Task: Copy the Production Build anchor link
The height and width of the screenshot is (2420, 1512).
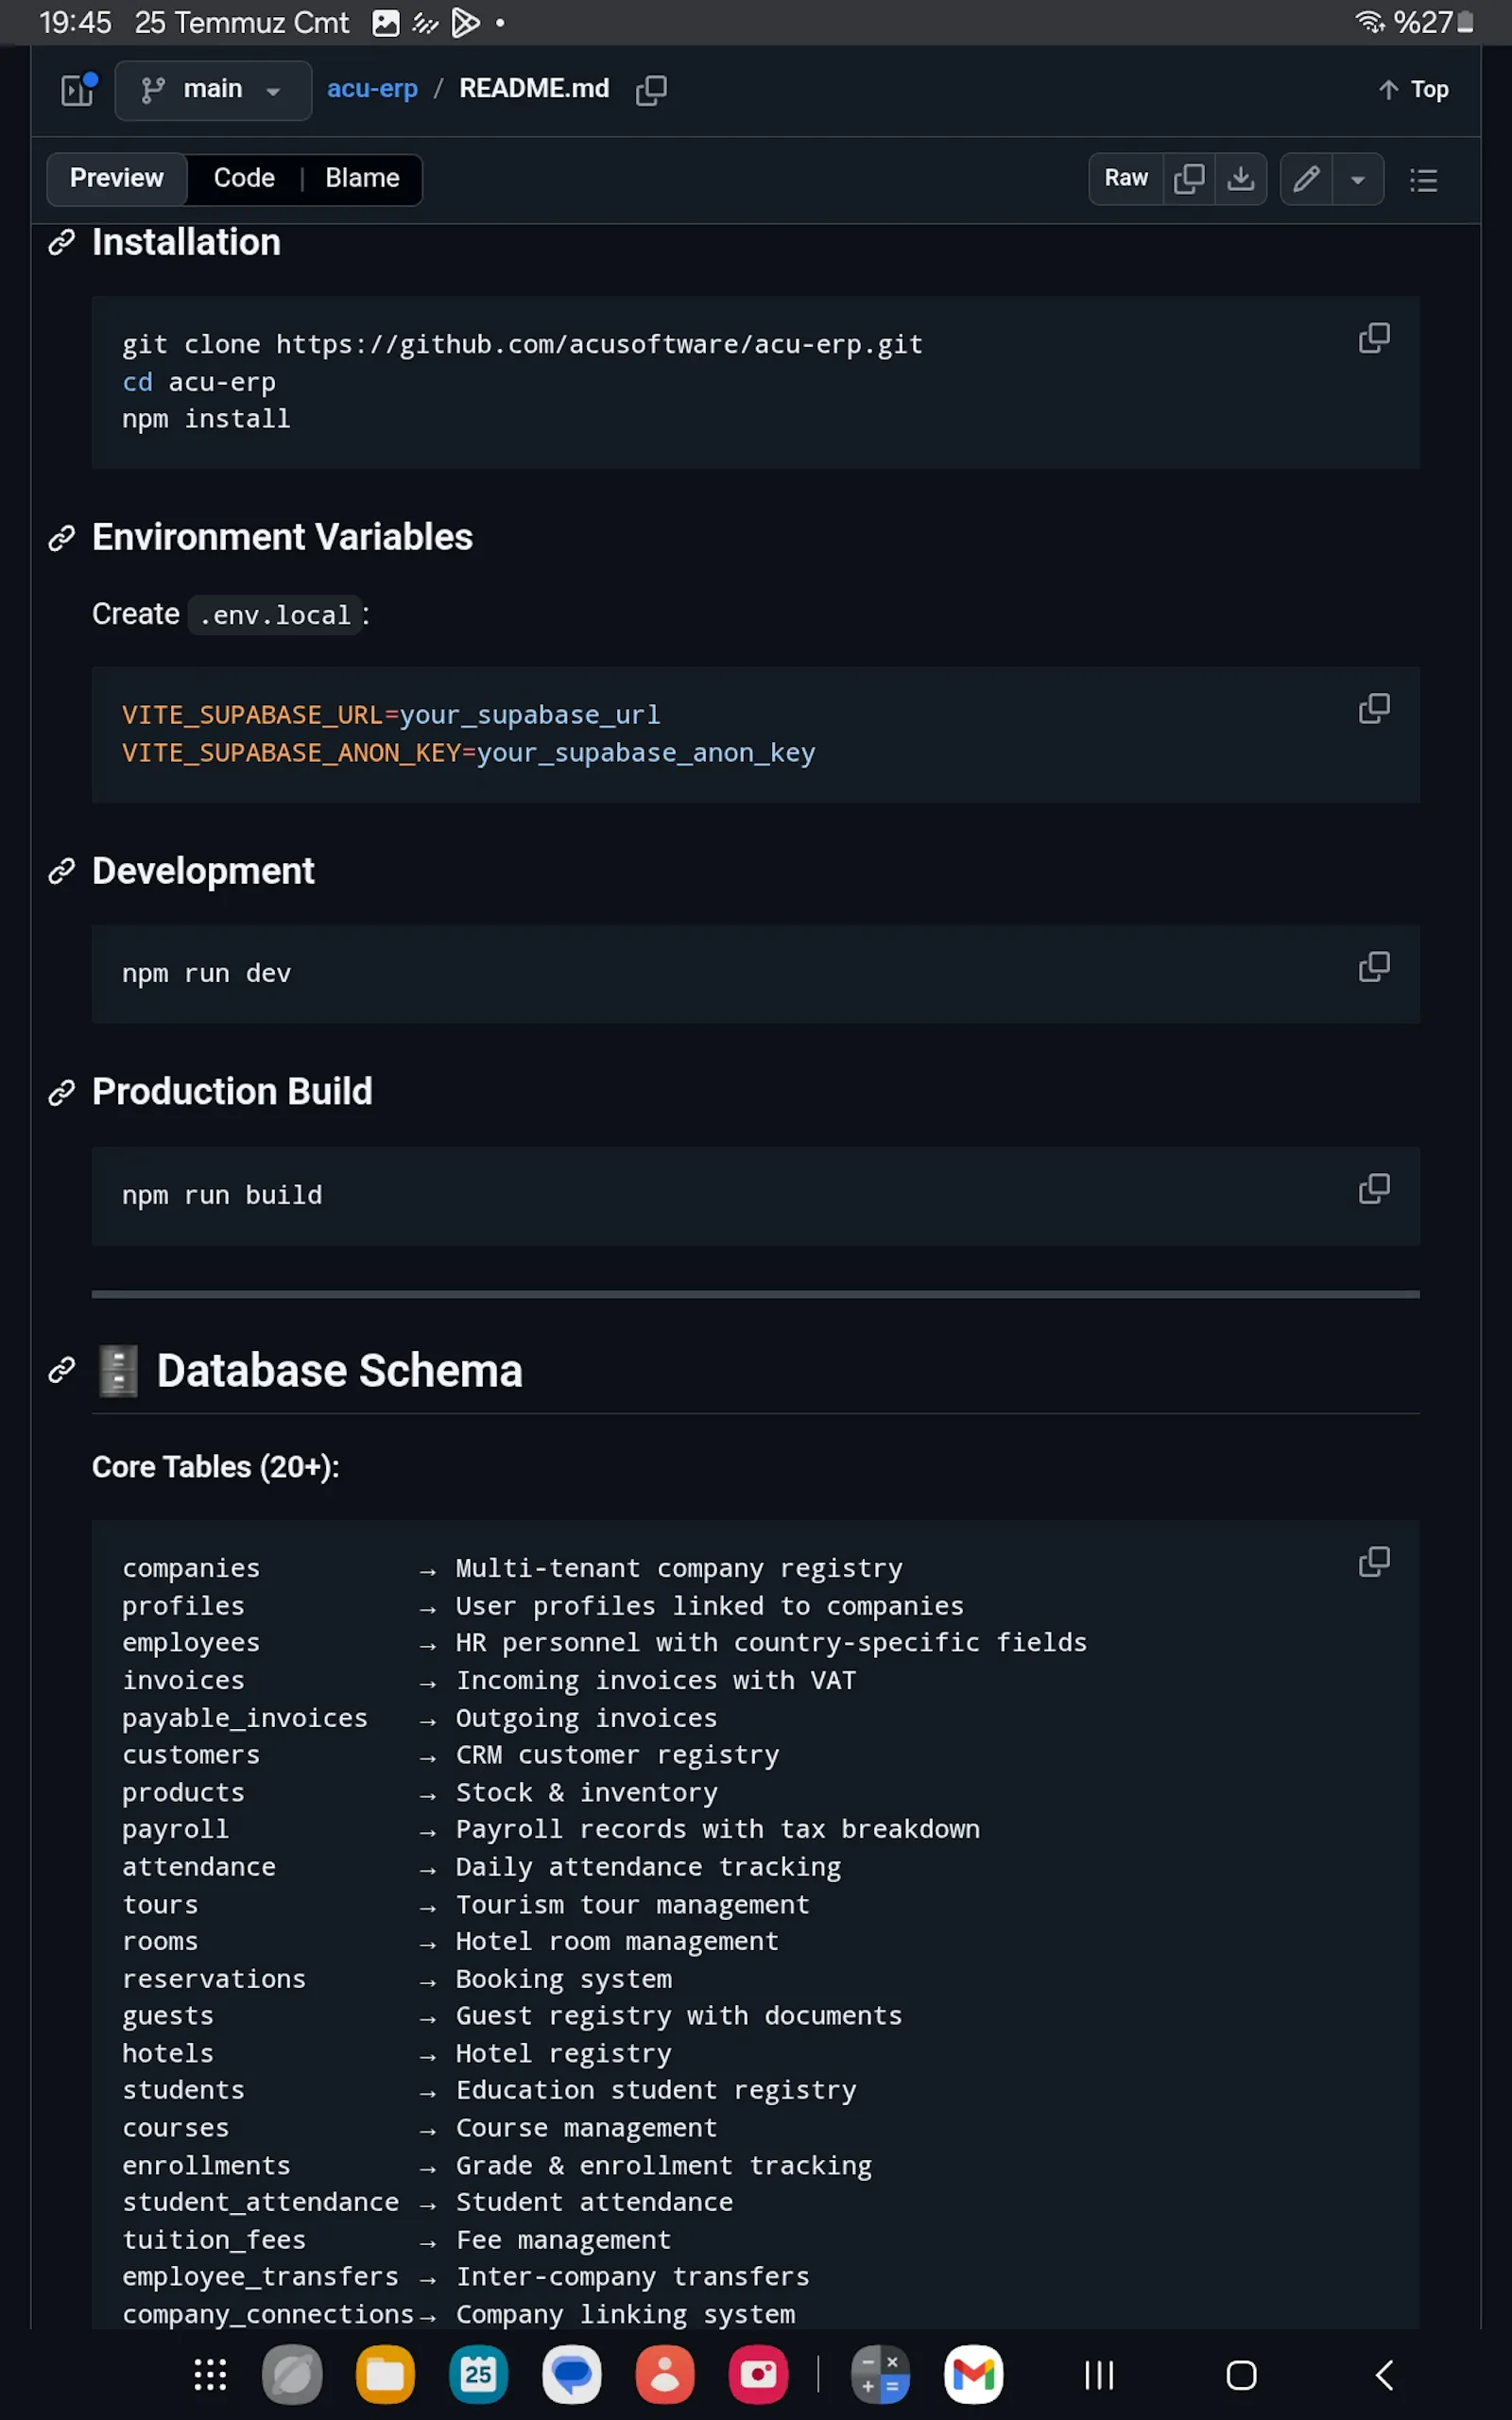Action: click(x=62, y=1092)
